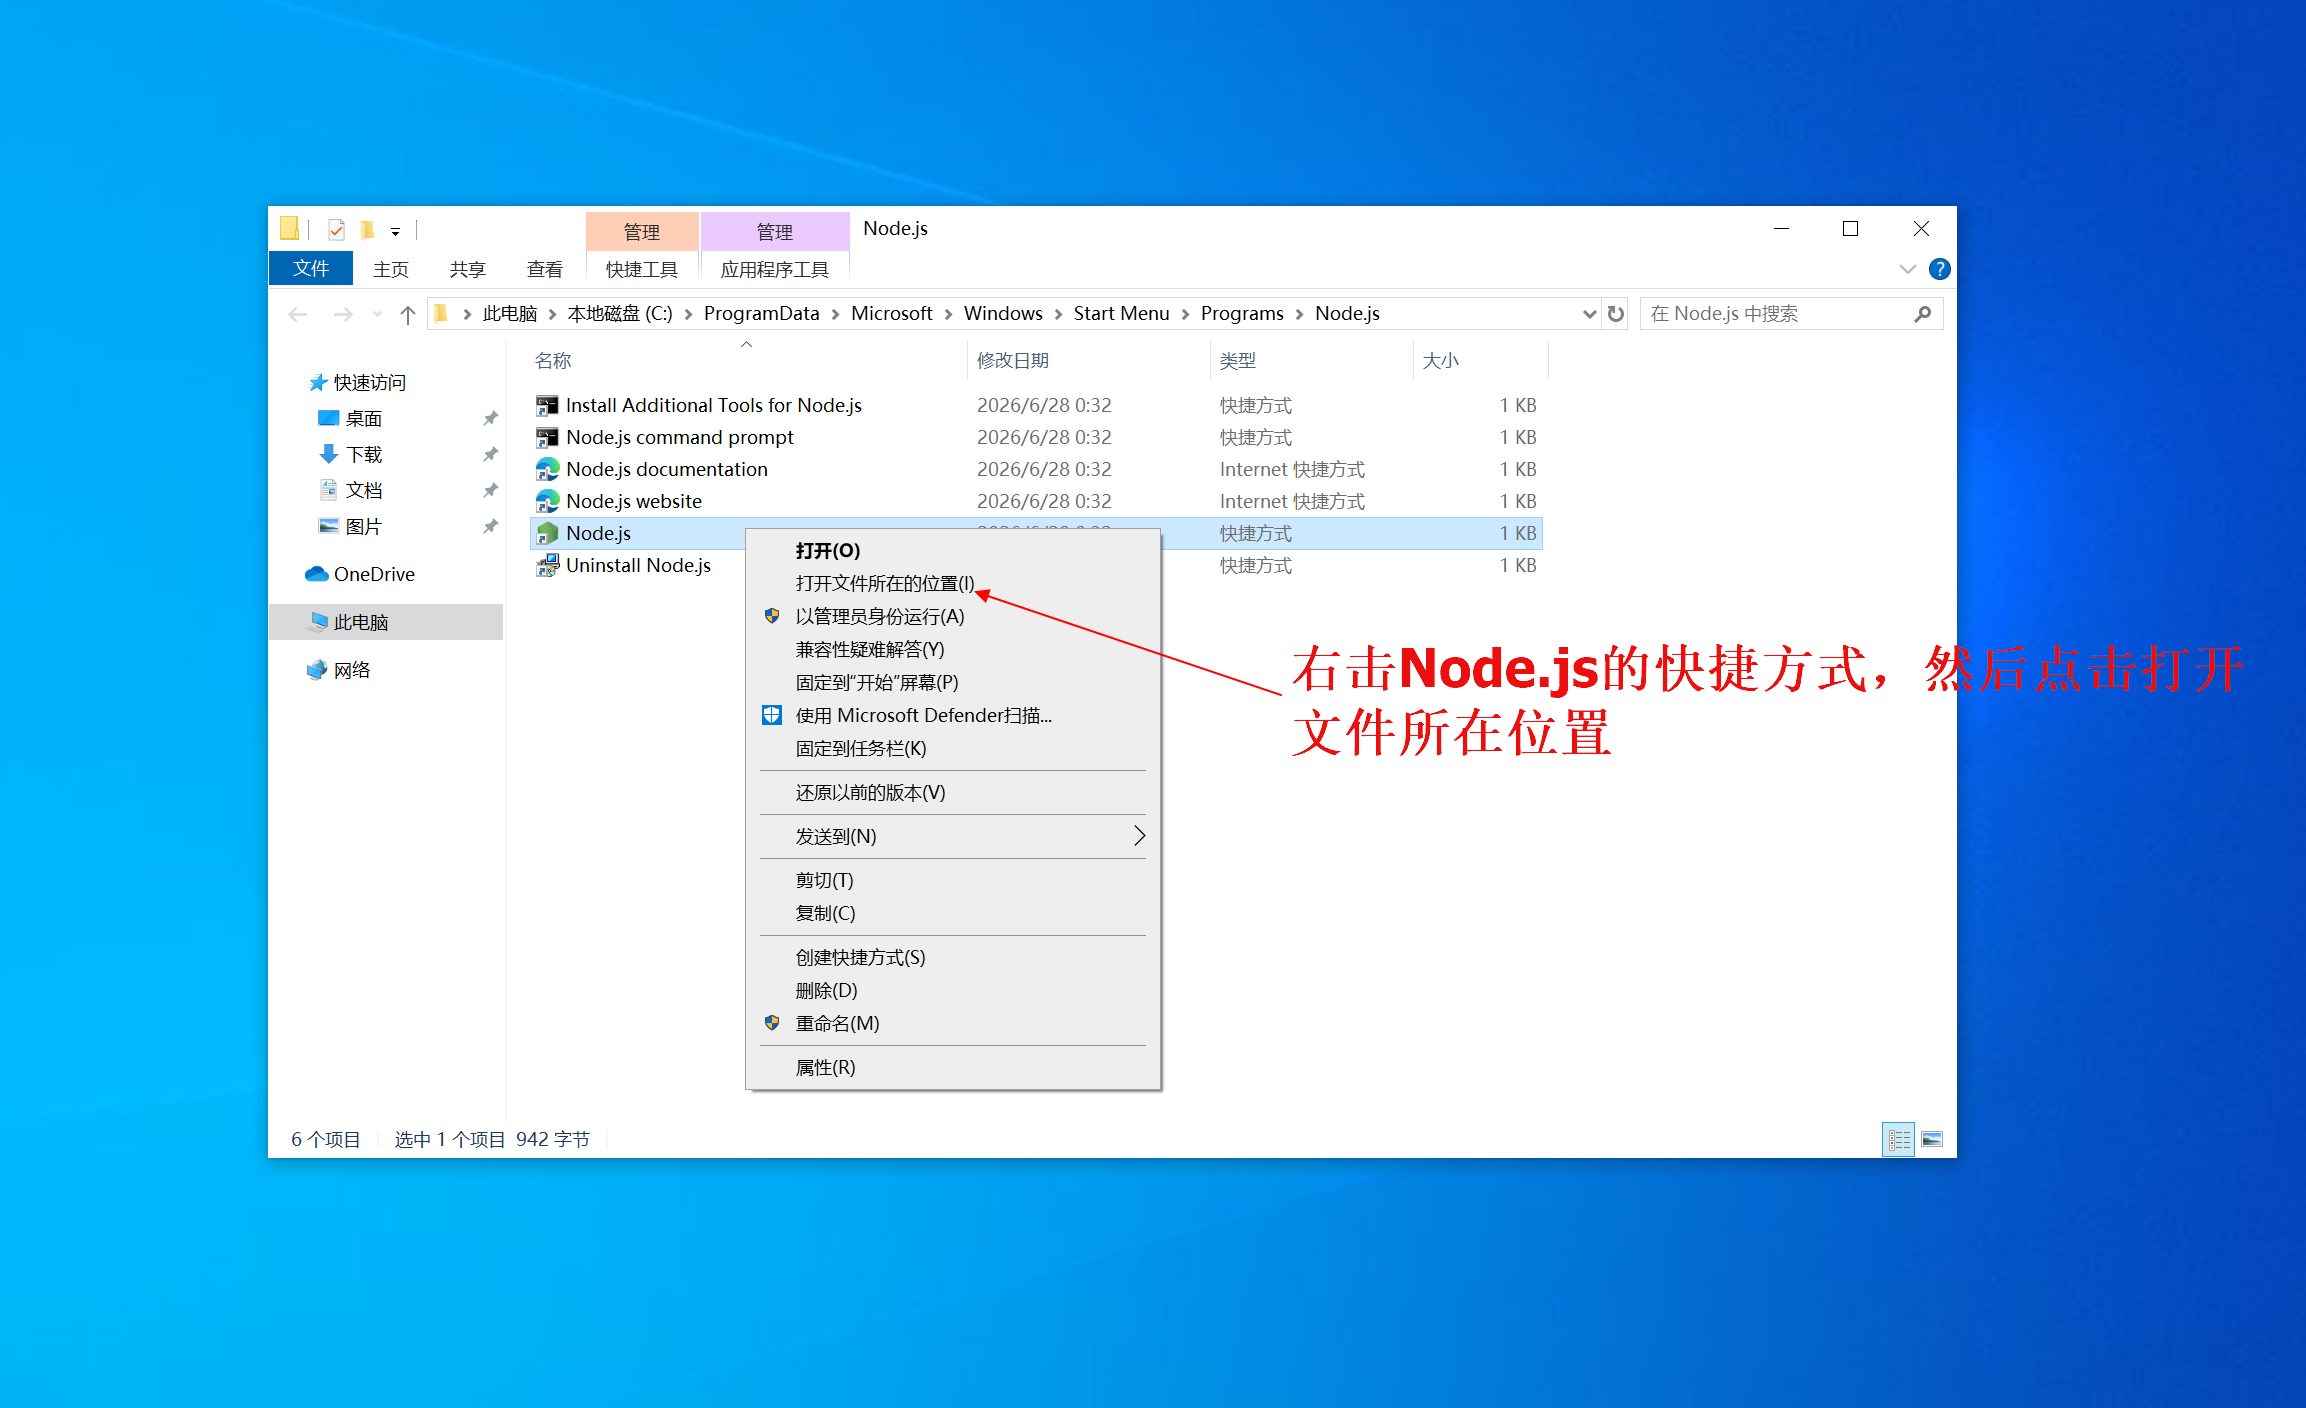Sort by the 大小 column header
Viewport: 2306px width, 1408px height.
click(x=1480, y=360)
